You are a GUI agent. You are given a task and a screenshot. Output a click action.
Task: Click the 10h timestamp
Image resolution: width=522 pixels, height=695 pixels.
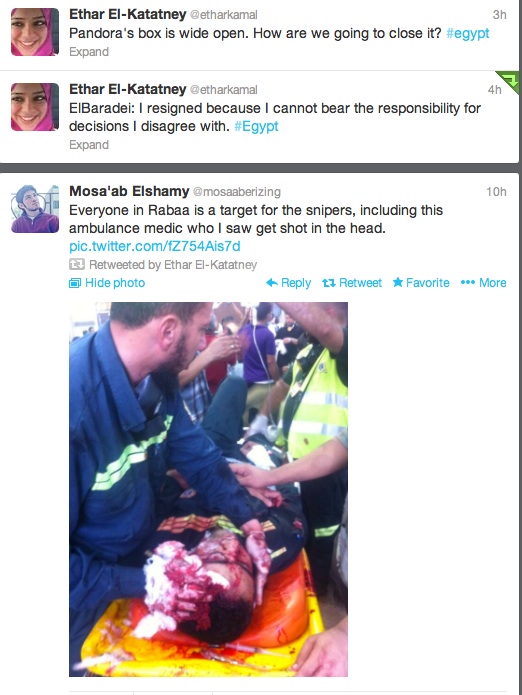pyautogui.click(x=496, y=191)
